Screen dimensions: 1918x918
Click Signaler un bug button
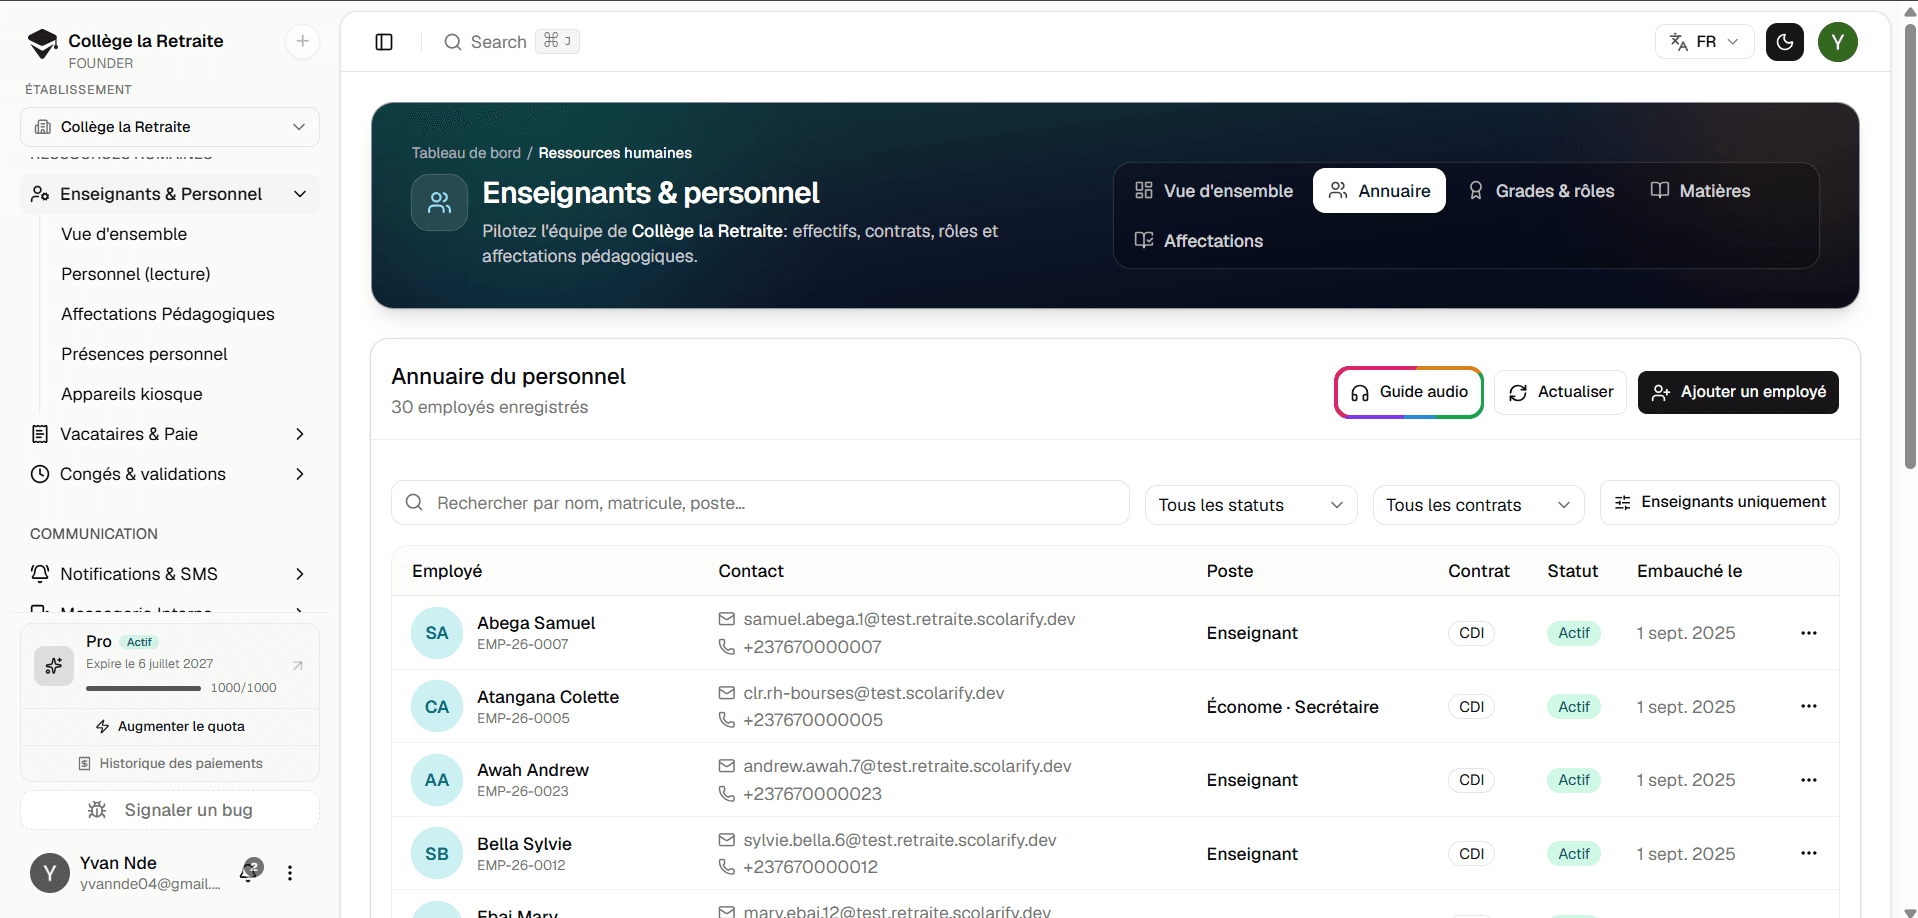pyautogui.click(x=170, y=810)
